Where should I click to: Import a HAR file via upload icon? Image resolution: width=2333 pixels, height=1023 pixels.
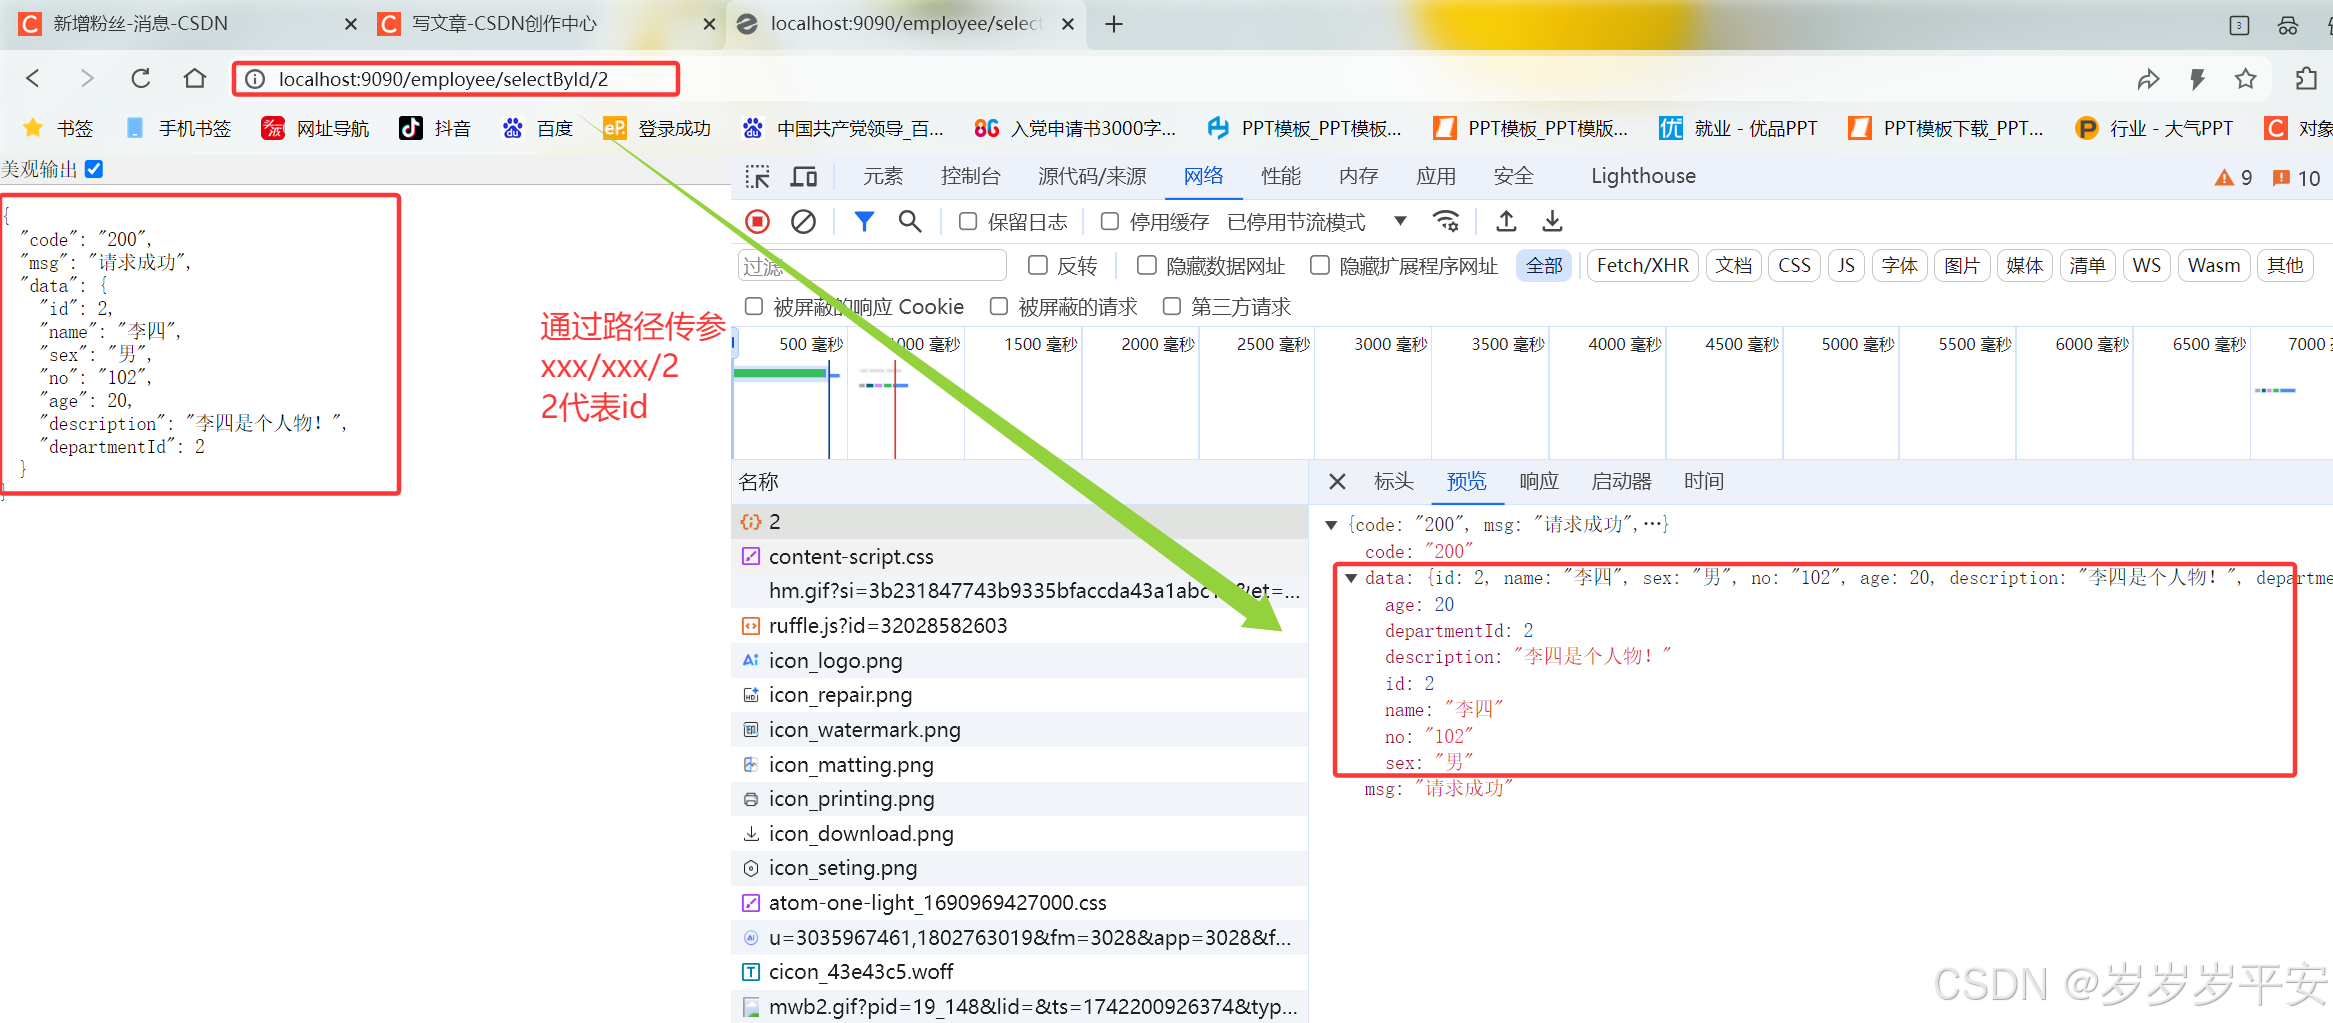1506,221
